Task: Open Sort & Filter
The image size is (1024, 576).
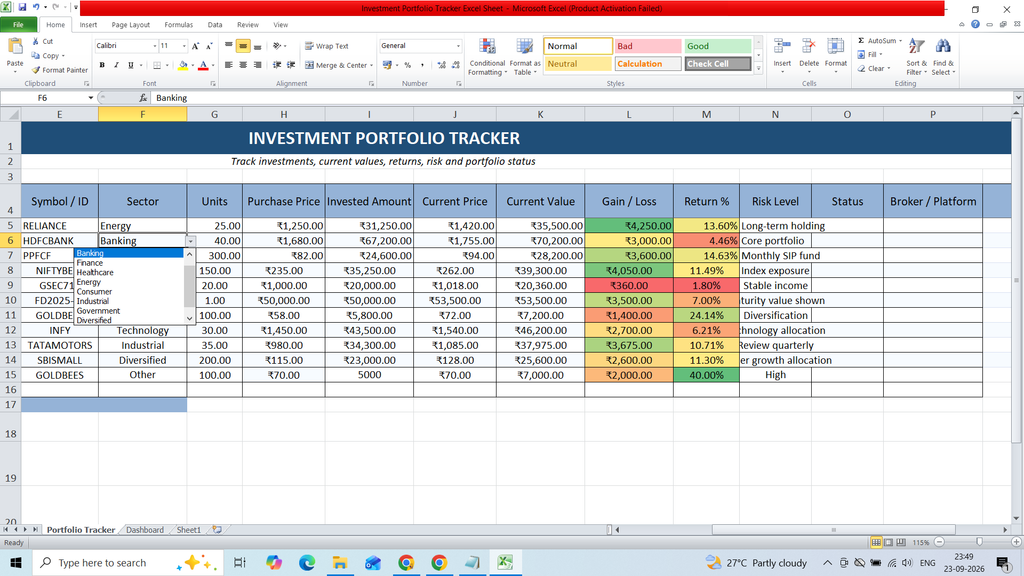Action: (x=916, y=57)
